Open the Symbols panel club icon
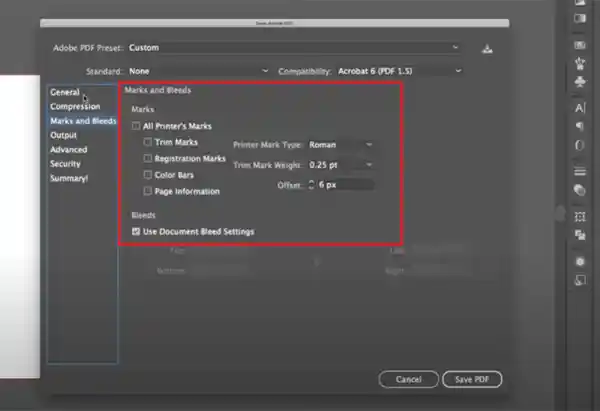Viewport: 600px width, 411px height. point(580,82)
